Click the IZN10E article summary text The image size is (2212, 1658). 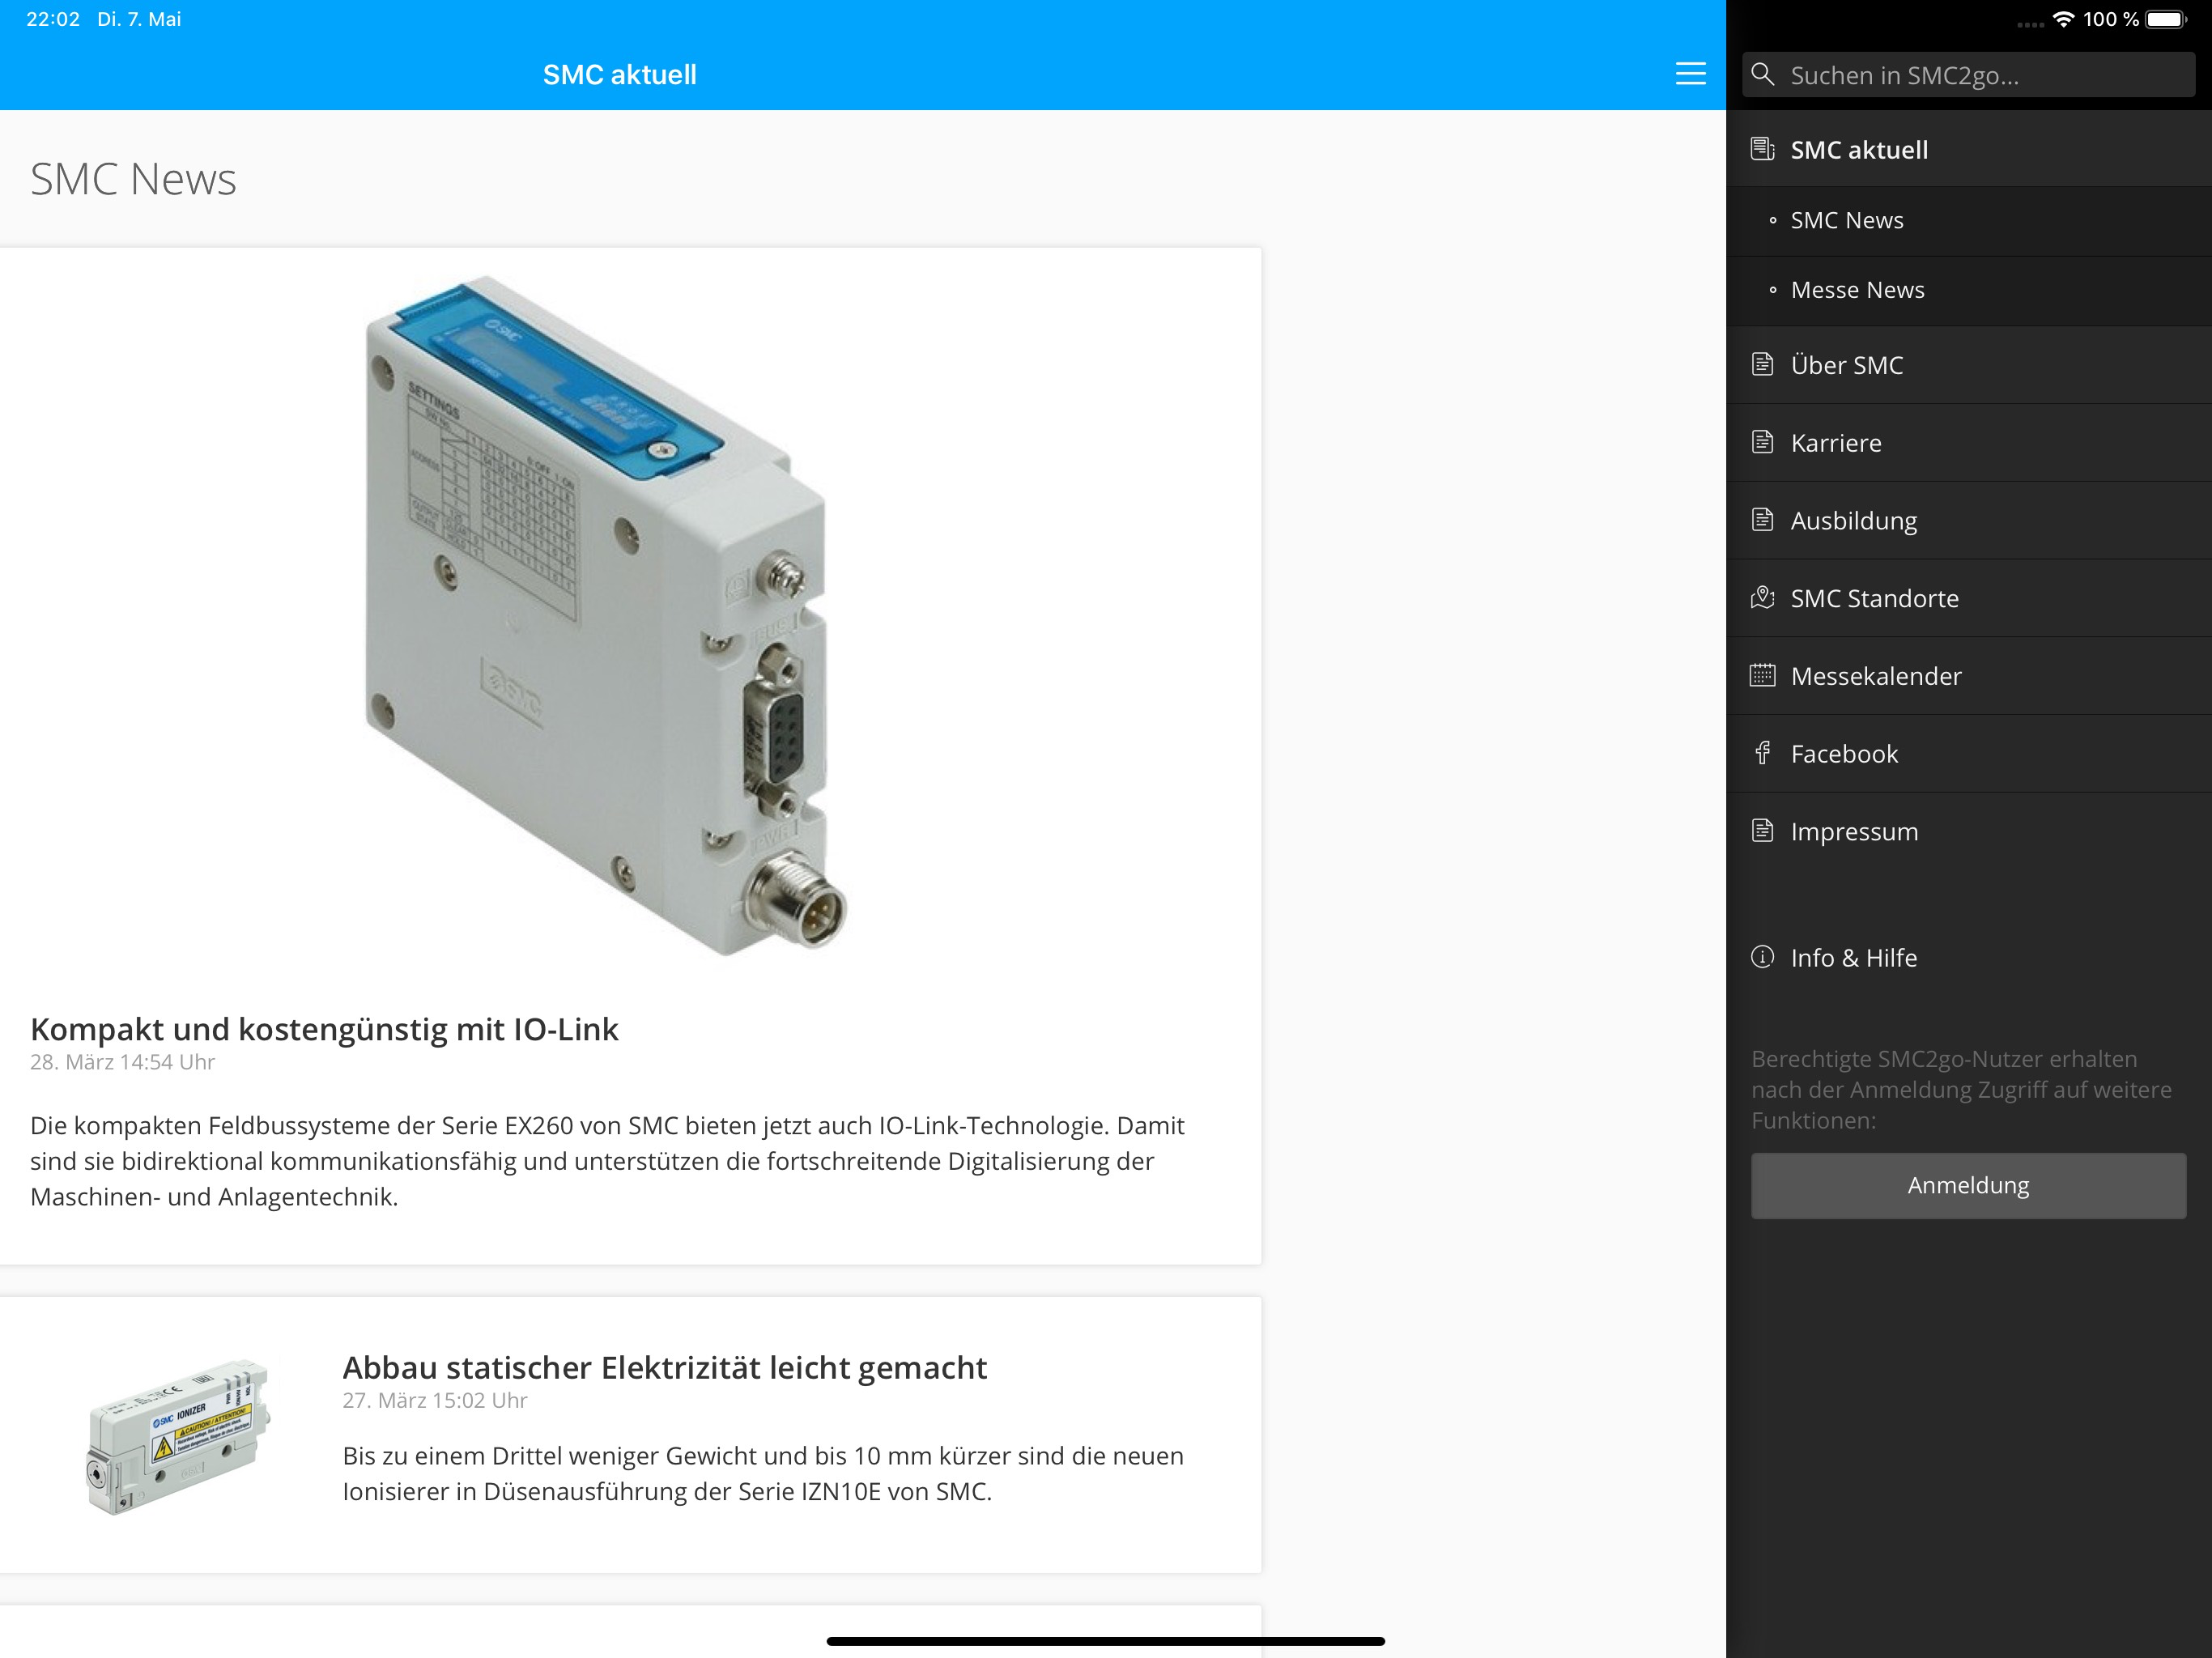pos(763,1474)
